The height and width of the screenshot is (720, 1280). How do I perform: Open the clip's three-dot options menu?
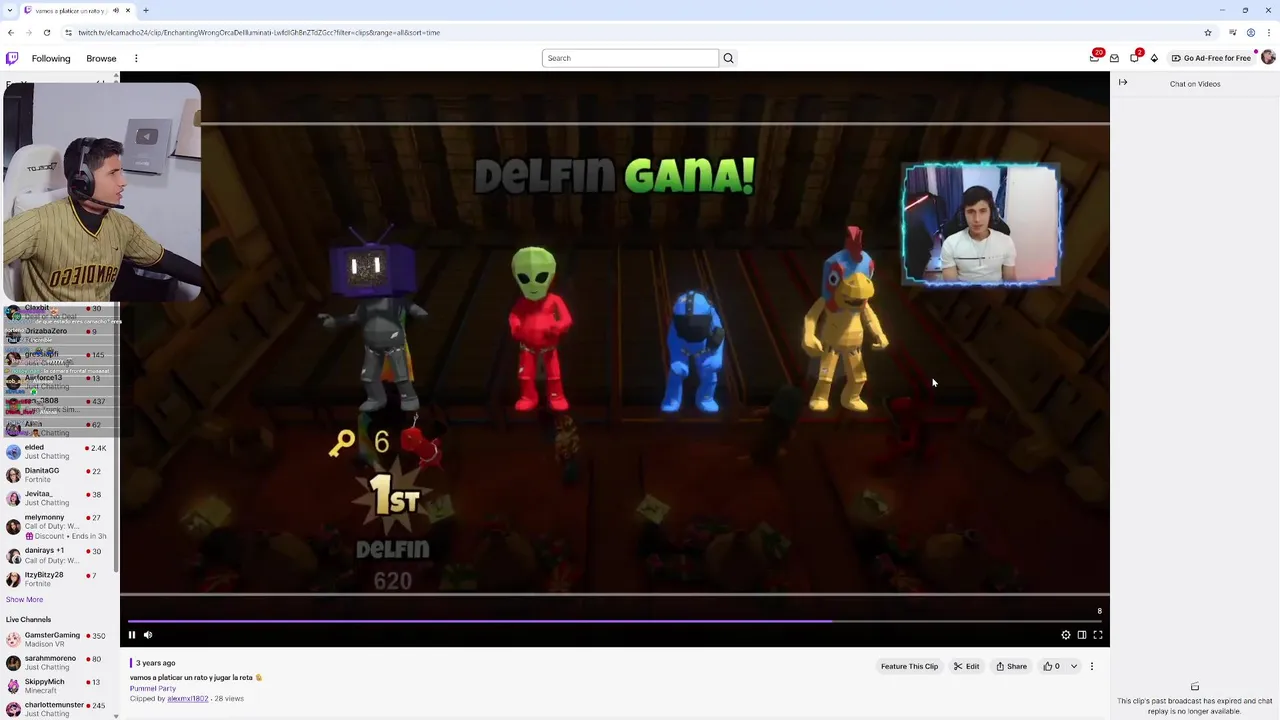coord(1092,666)
